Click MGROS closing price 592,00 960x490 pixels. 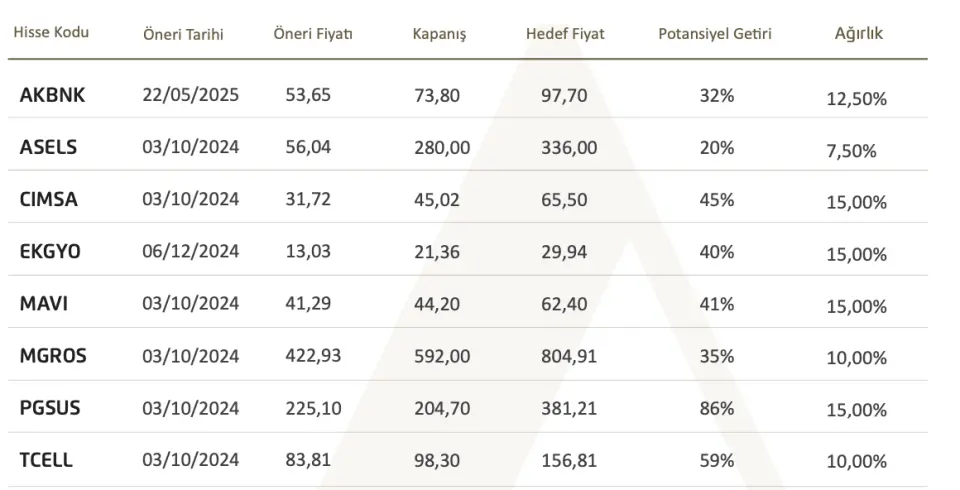click(441, 356)
